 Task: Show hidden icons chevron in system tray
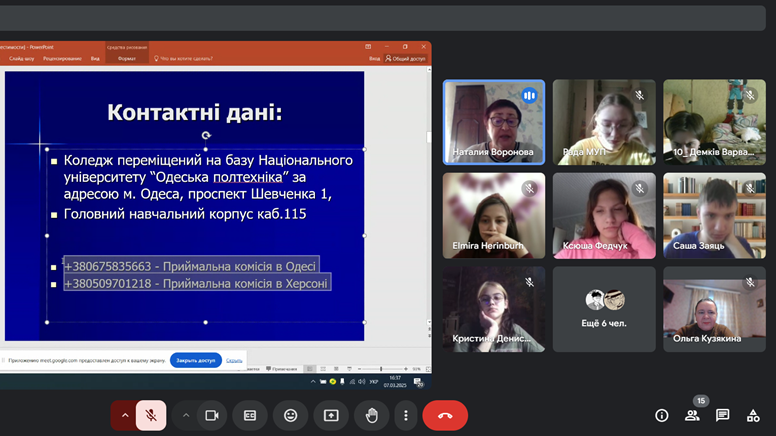point(313,382)
